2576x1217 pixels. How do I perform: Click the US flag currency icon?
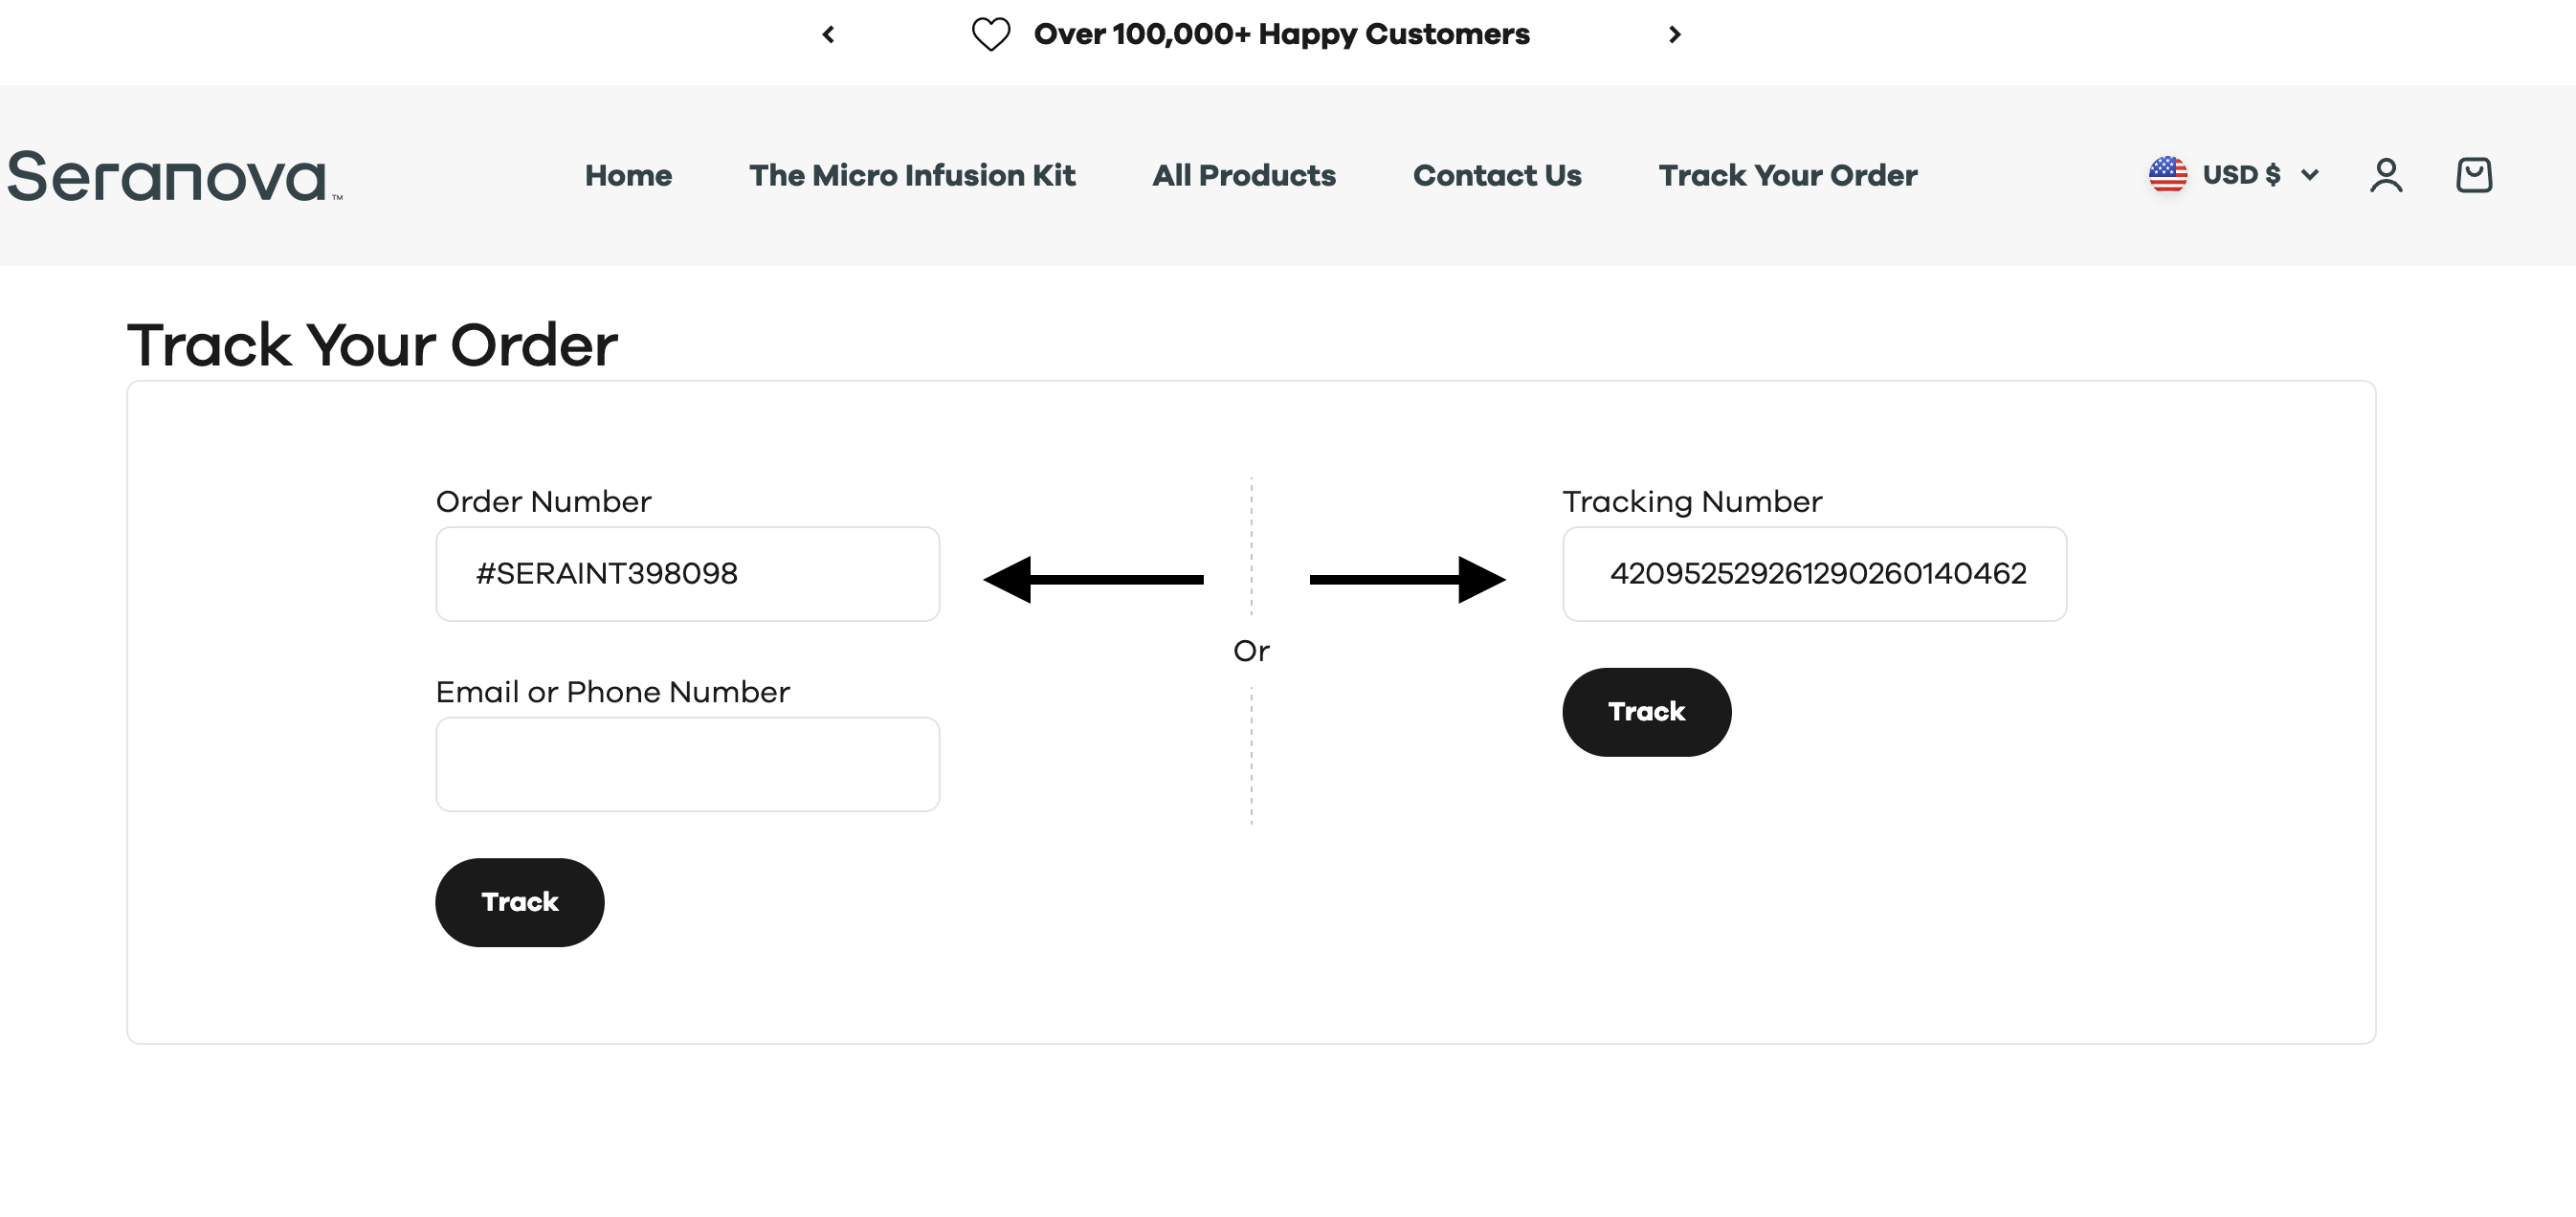tap(2168, 175)
